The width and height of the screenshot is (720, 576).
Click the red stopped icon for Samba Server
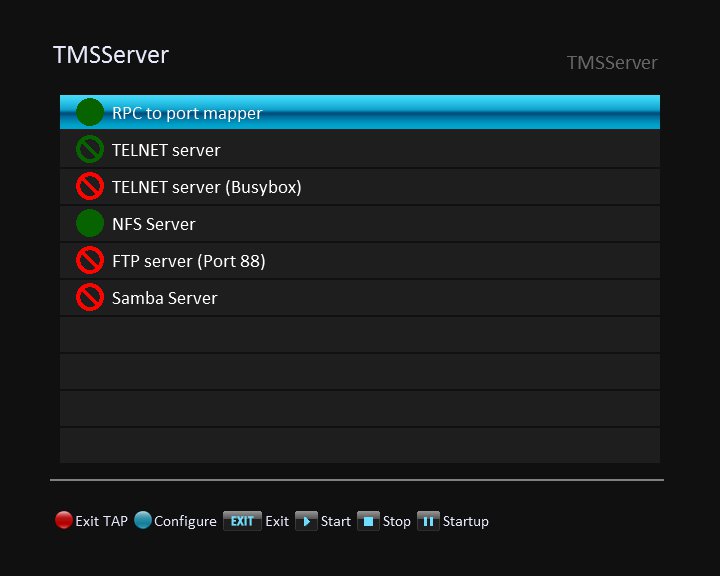pyautogui.click(x=90, y=297)
